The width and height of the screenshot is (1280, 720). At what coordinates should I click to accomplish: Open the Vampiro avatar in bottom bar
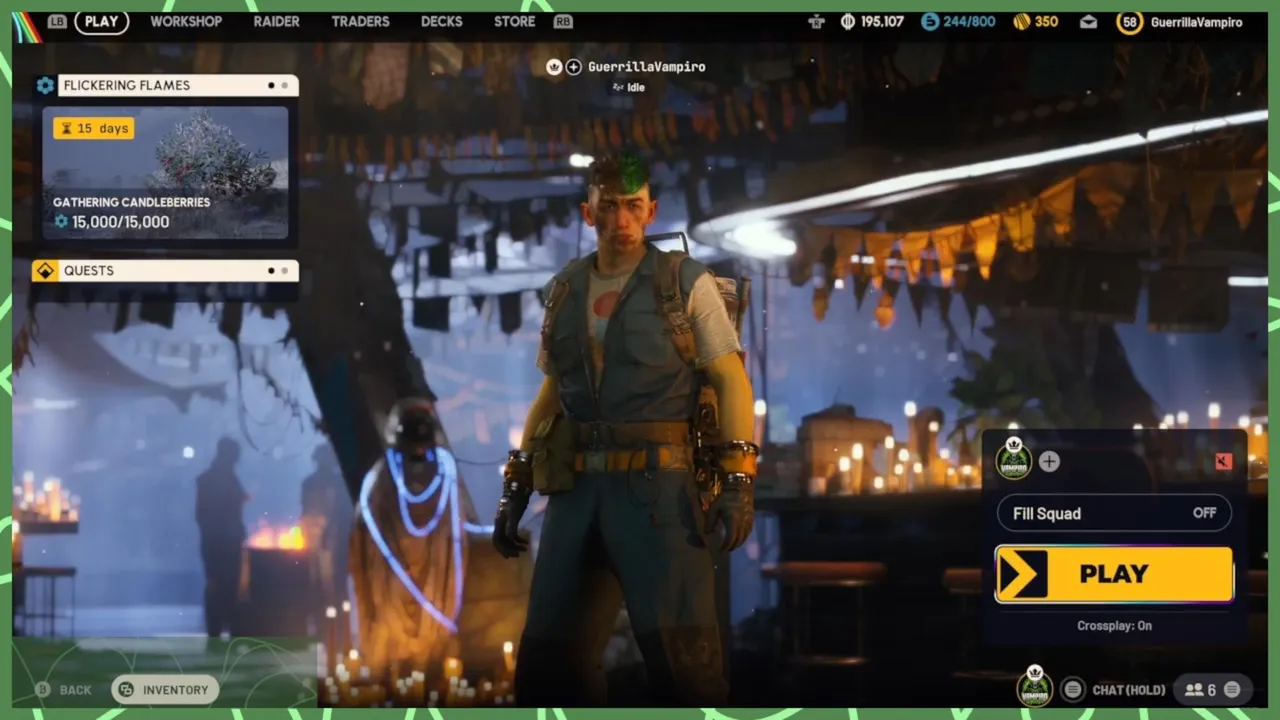point(1035,686)
